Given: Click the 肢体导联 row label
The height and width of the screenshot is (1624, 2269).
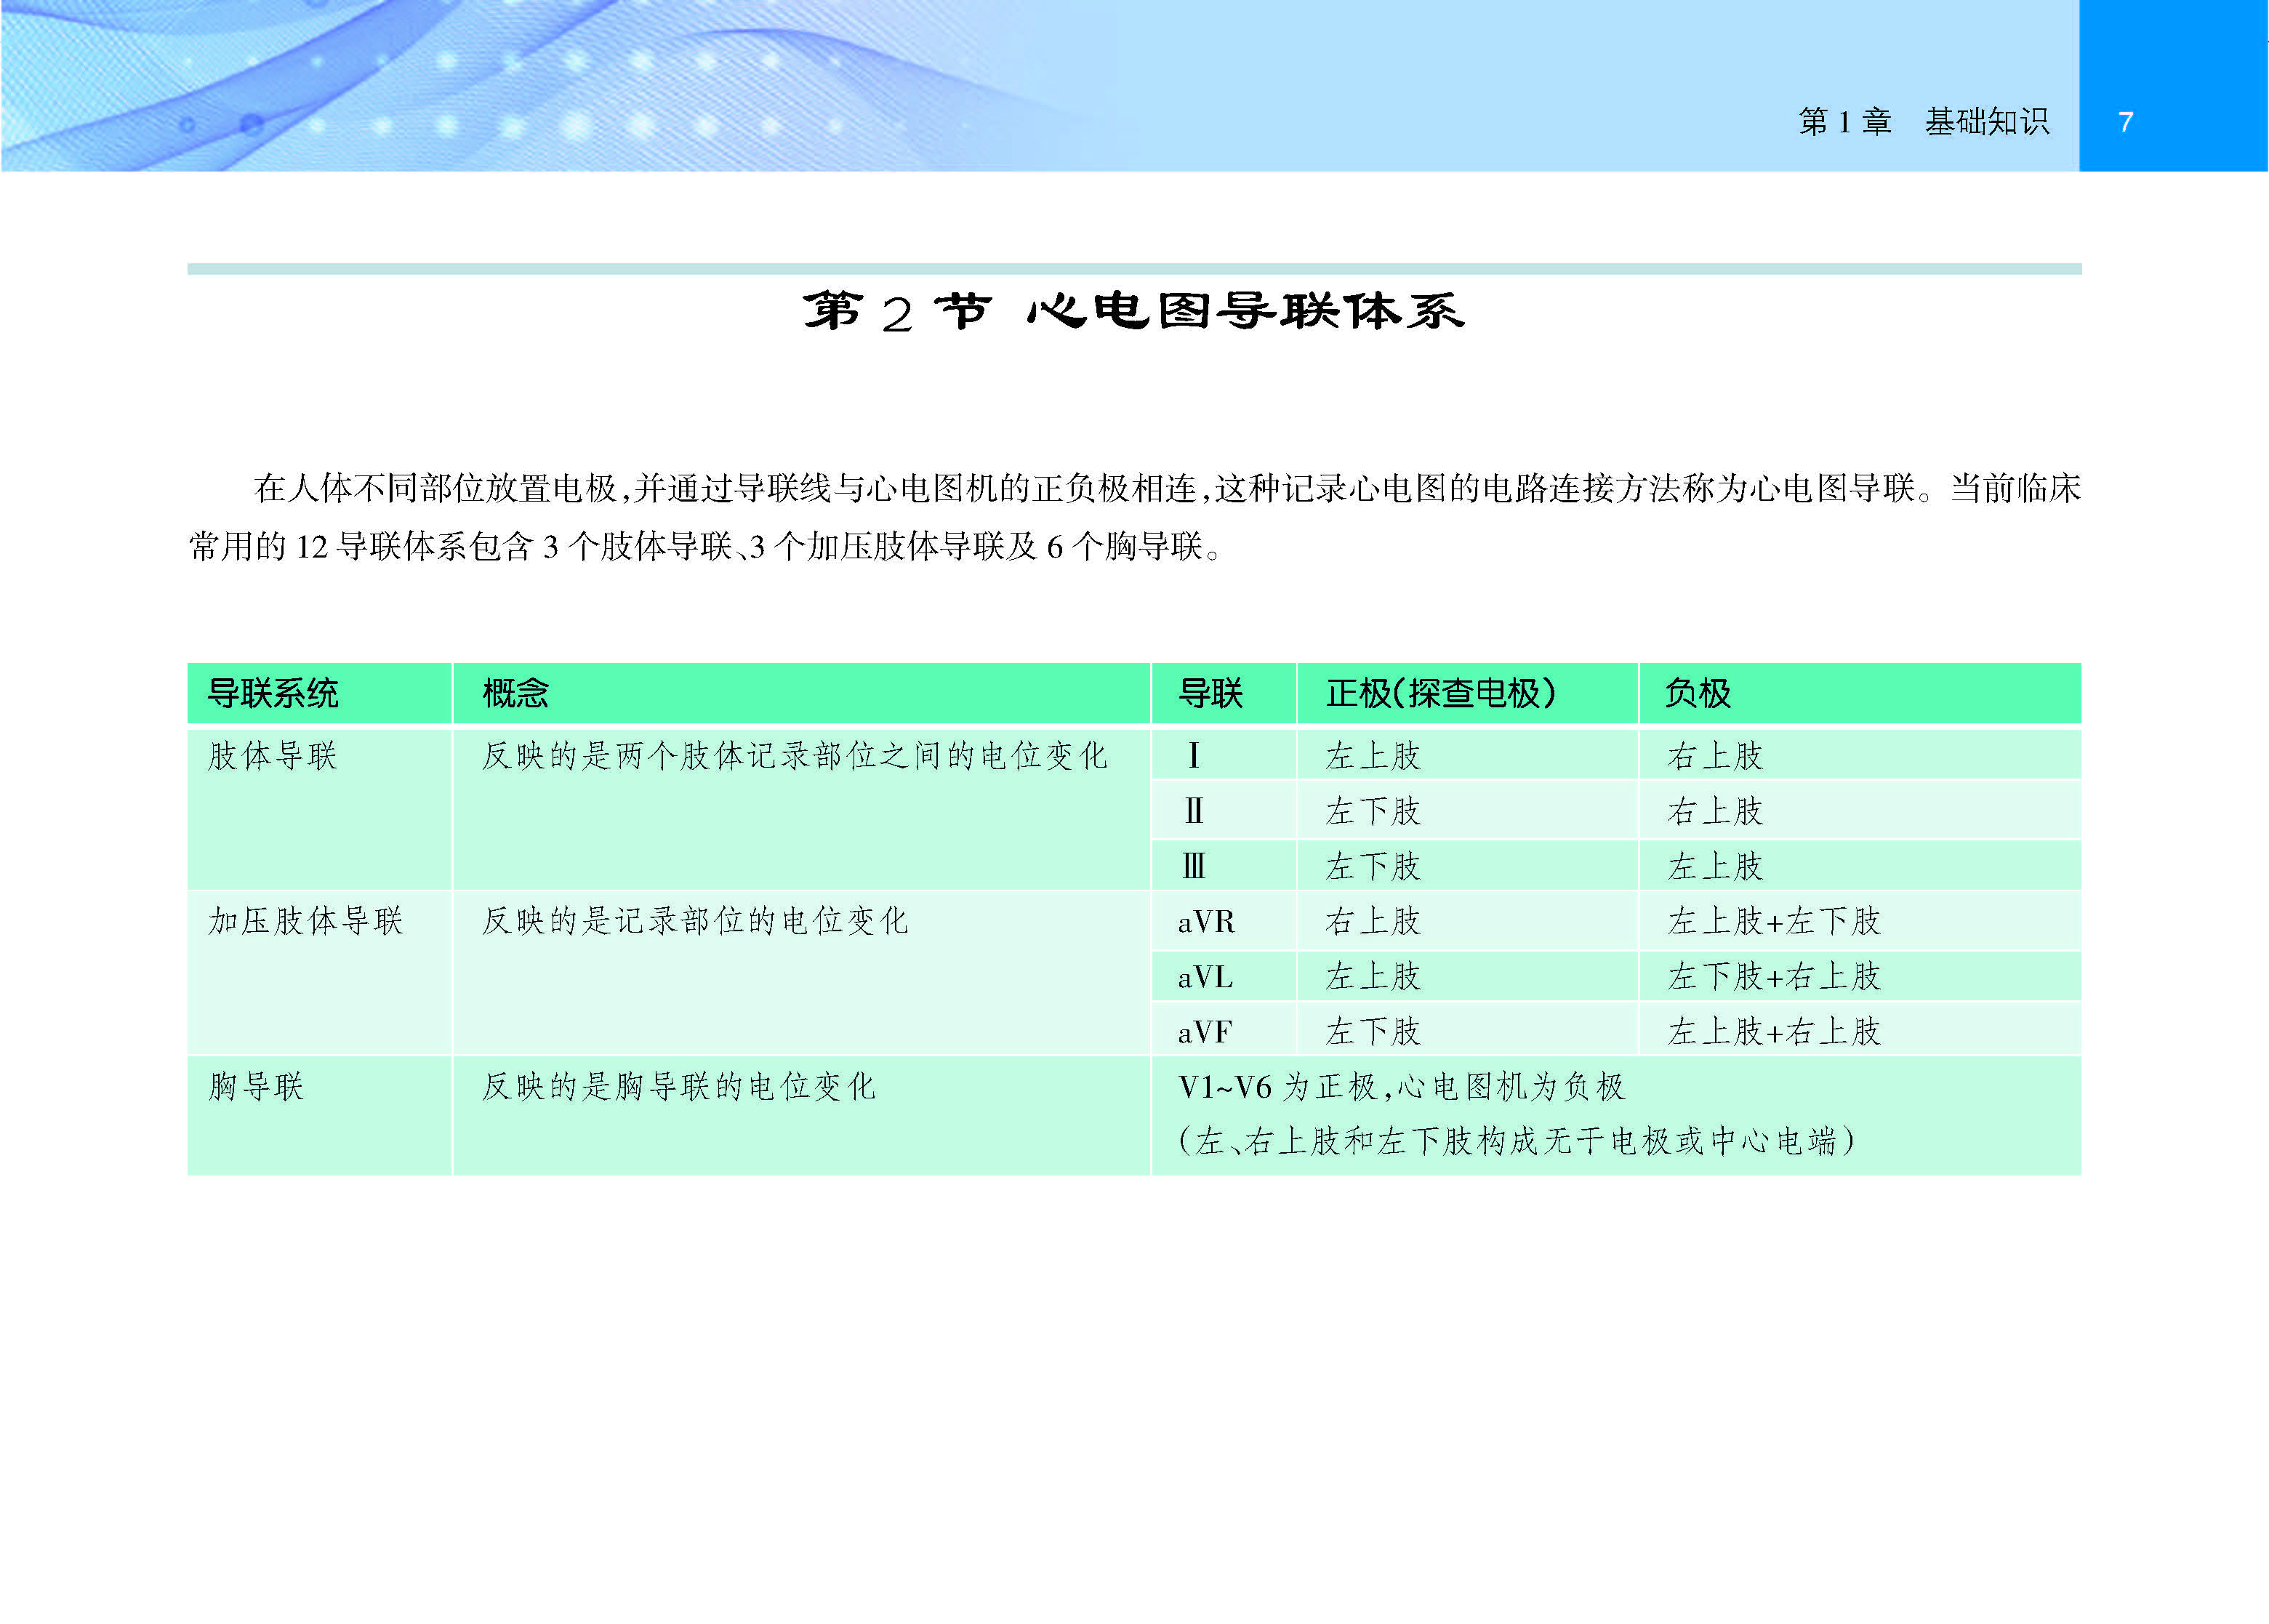Looking at the screenshot, I should (273, 756).
